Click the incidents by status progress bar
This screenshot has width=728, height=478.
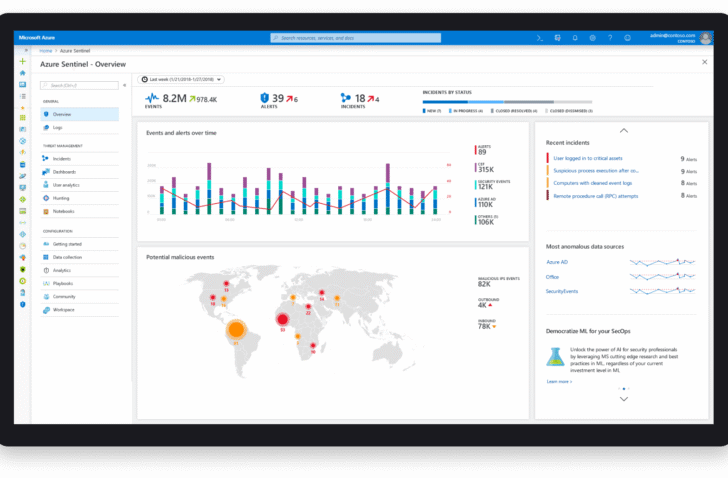(x=507, y=102)
